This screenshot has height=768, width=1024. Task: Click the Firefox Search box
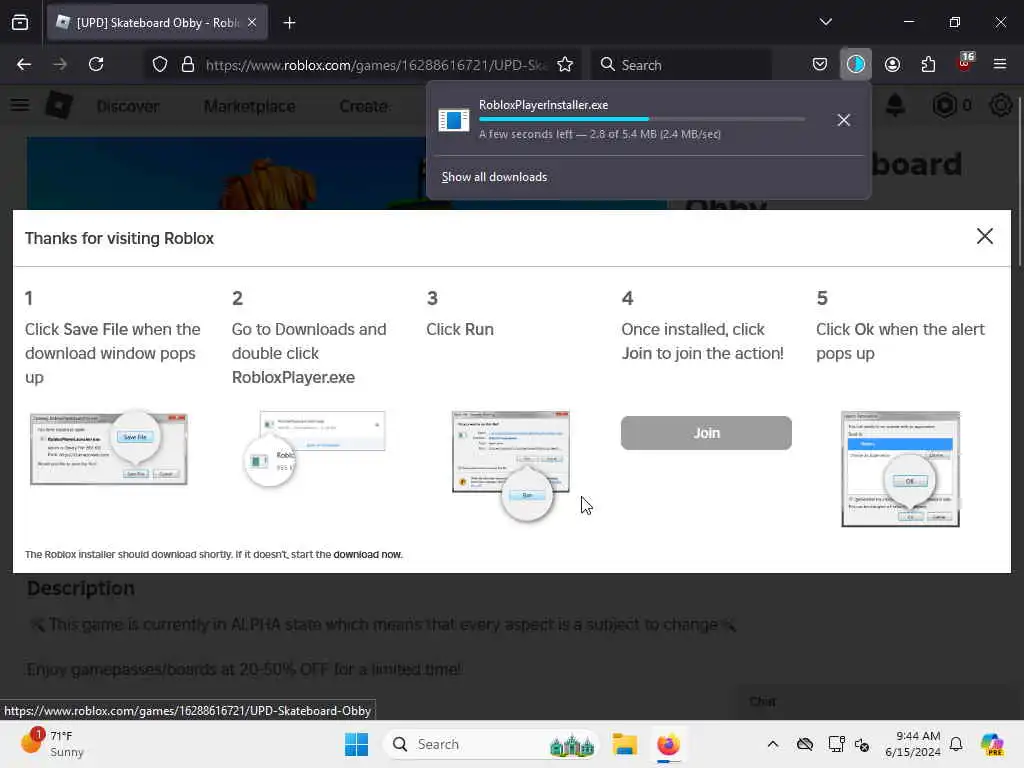681,65
